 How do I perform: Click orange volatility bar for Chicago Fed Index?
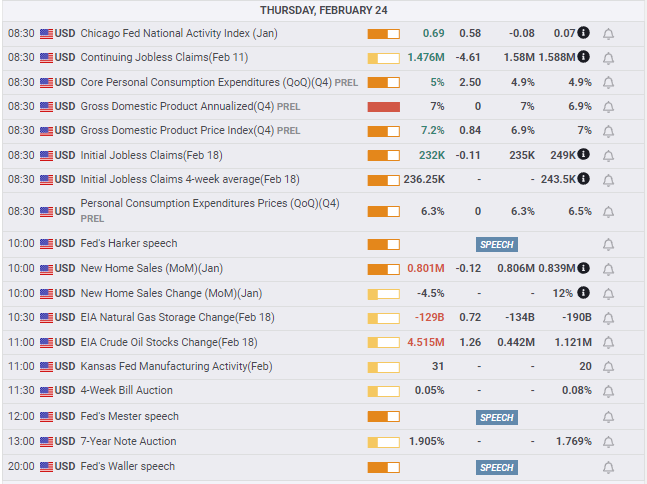point(384,34)
